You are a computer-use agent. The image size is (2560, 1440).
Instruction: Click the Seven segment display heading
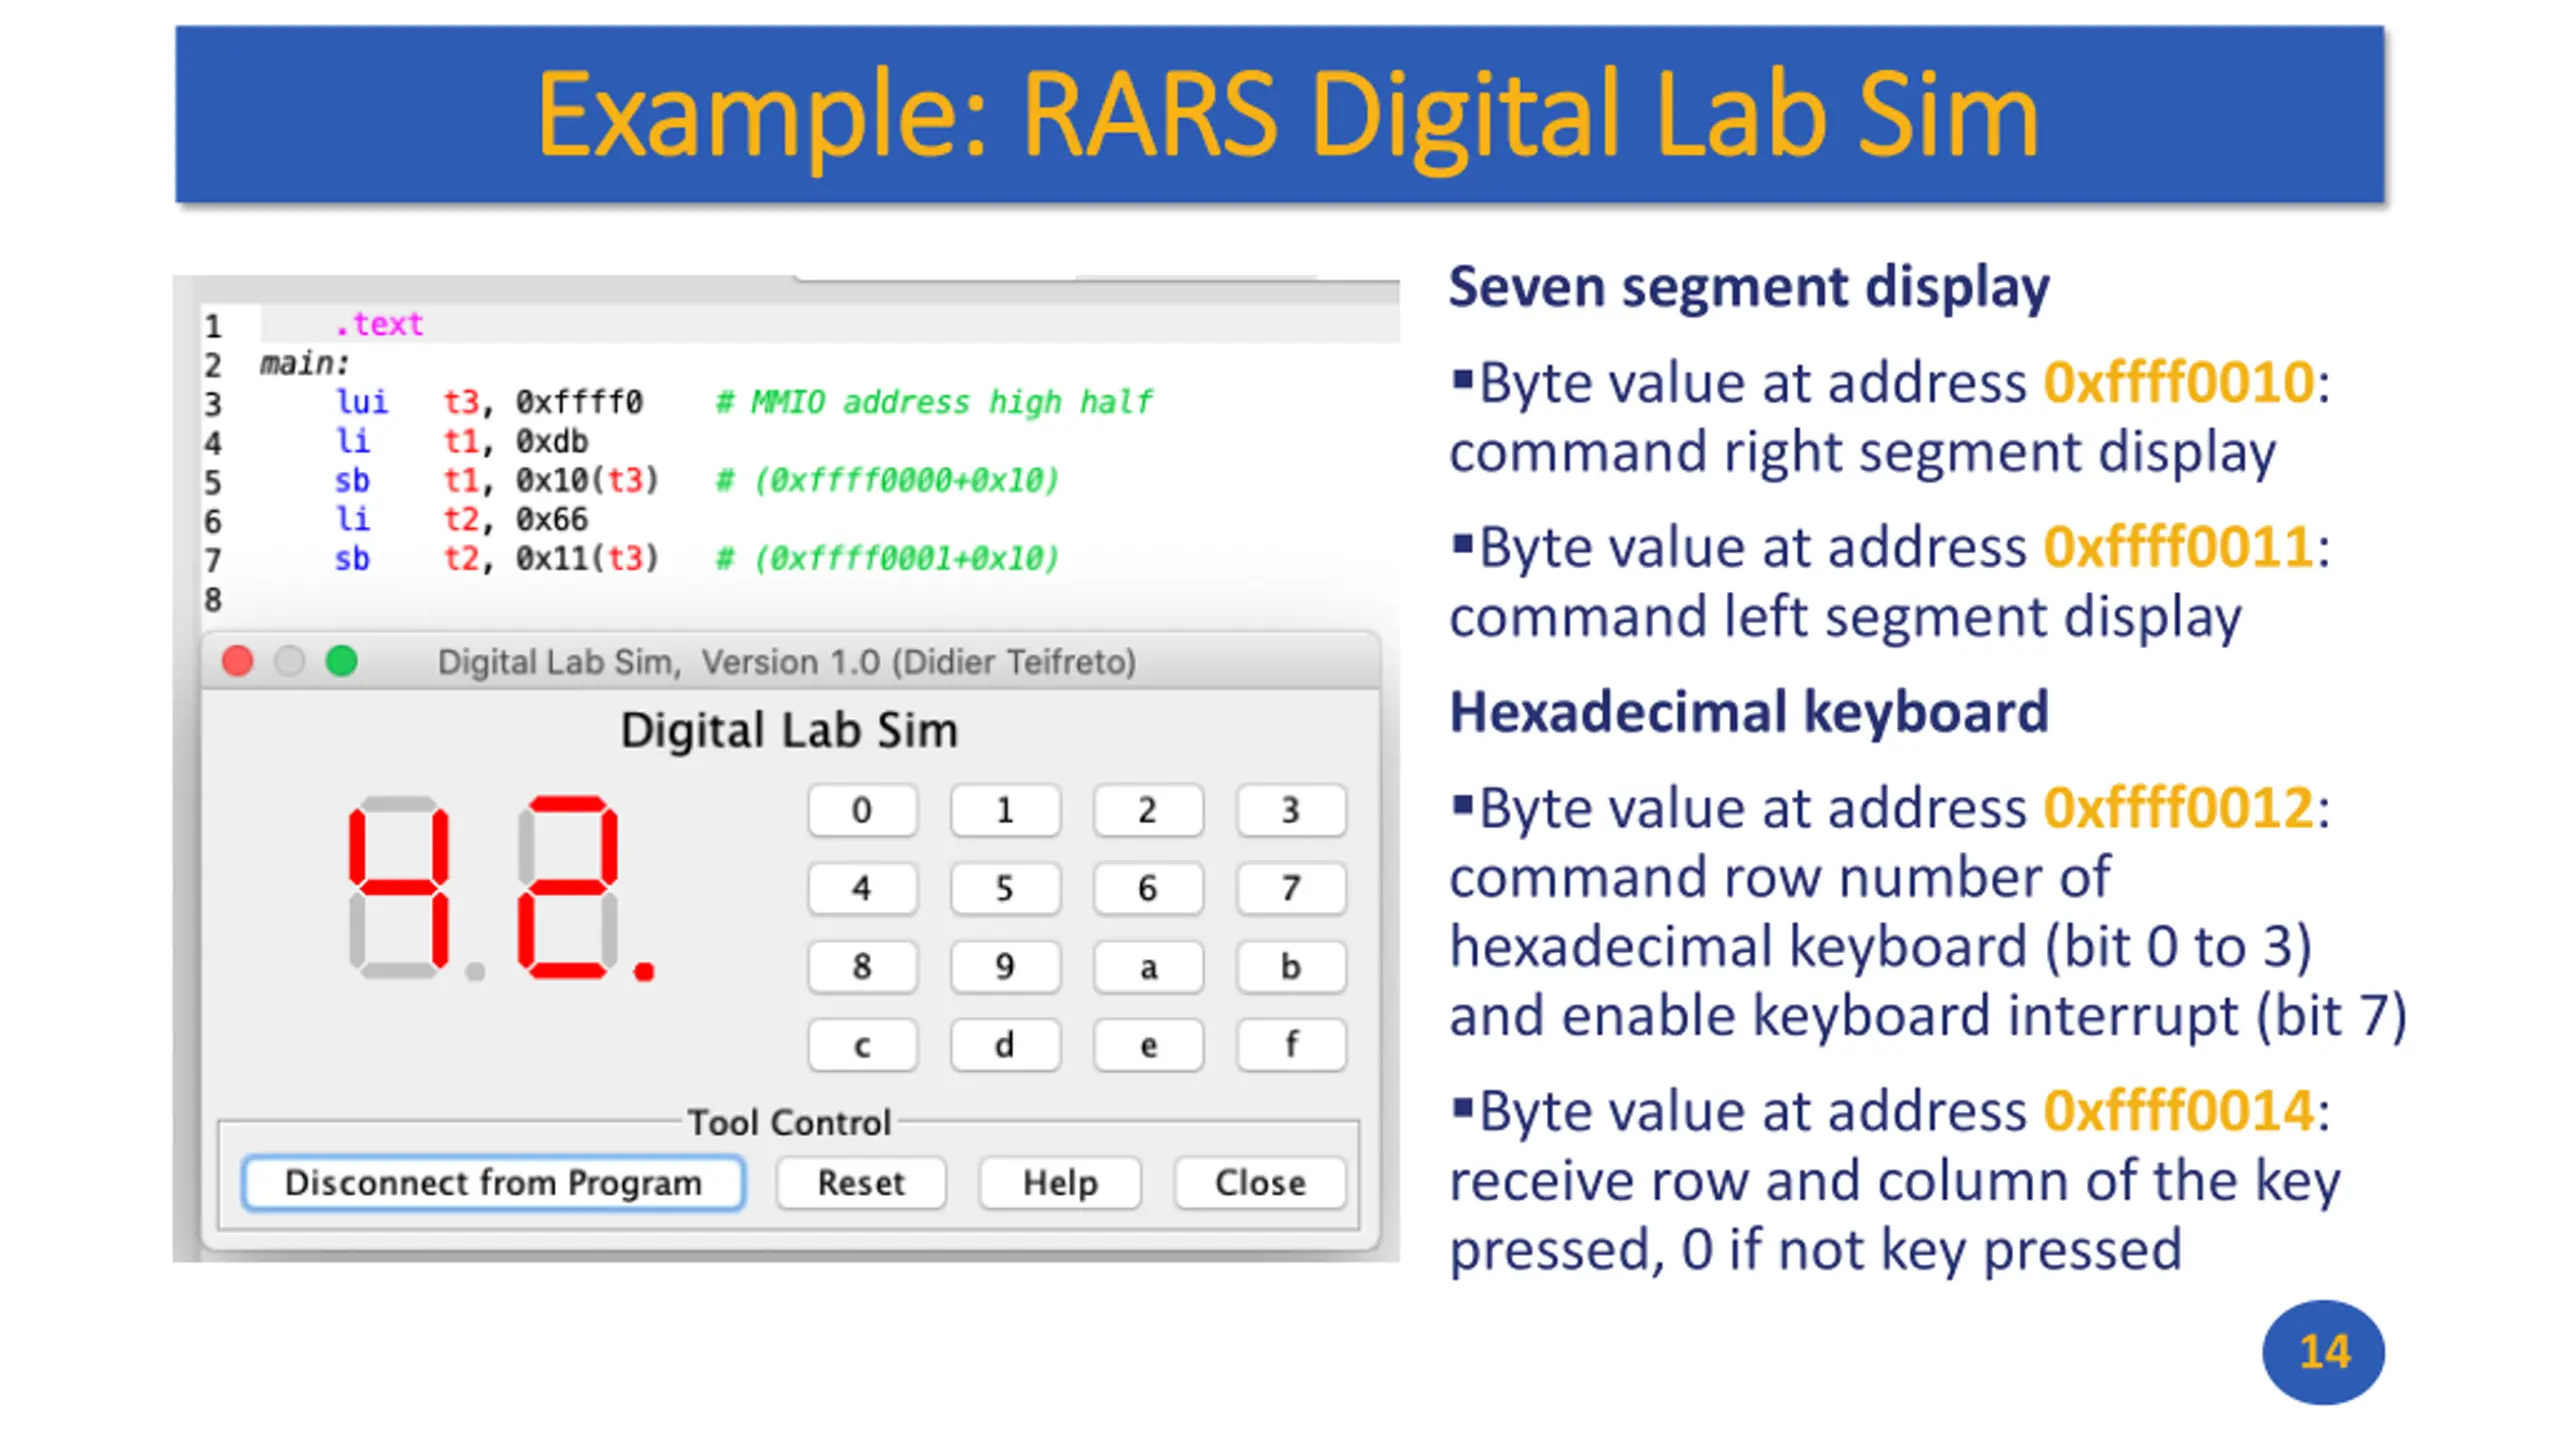click(1749, 288)
